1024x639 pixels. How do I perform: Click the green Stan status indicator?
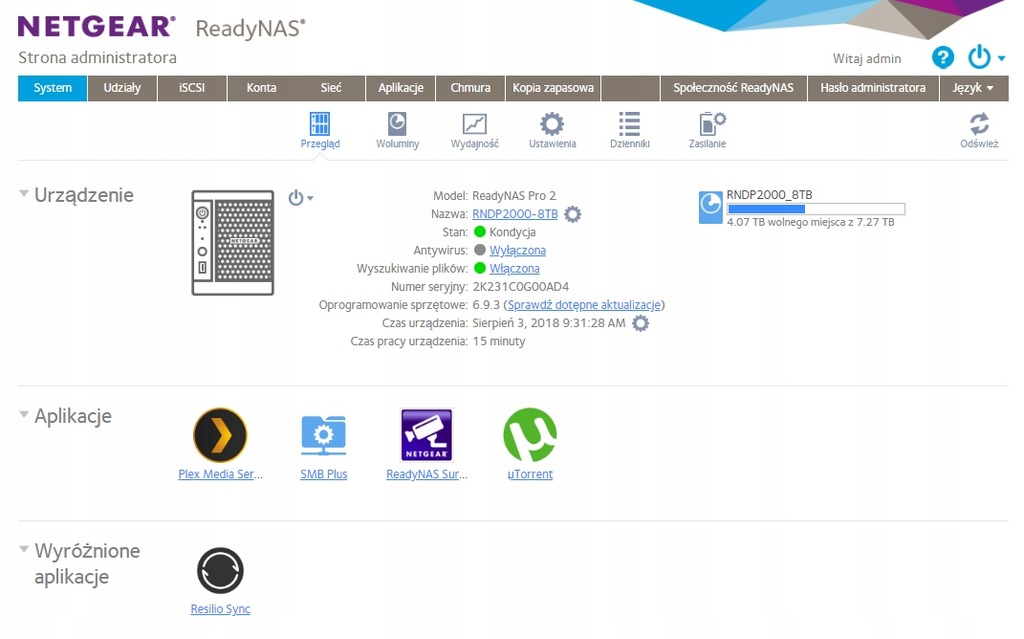coord(480,232)
